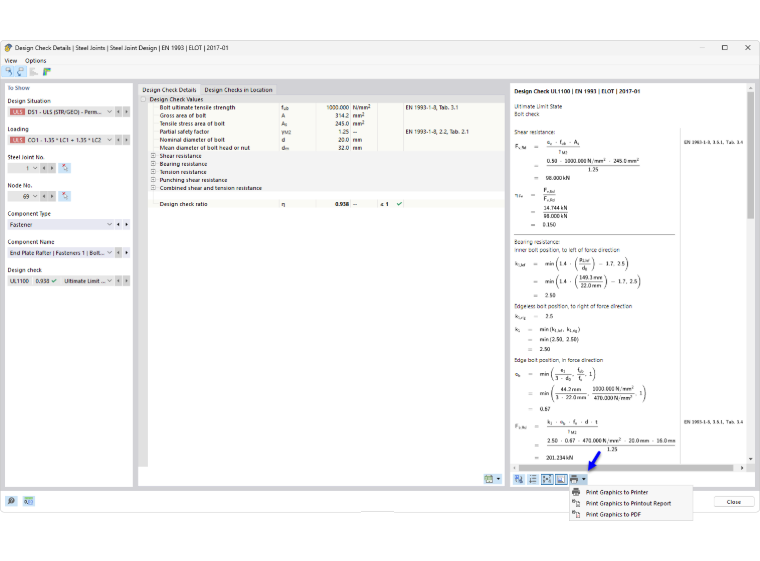Expand the Punching shear resistance row
The height and width of the screenshot is (561, 760).
[x=153, y=180]
